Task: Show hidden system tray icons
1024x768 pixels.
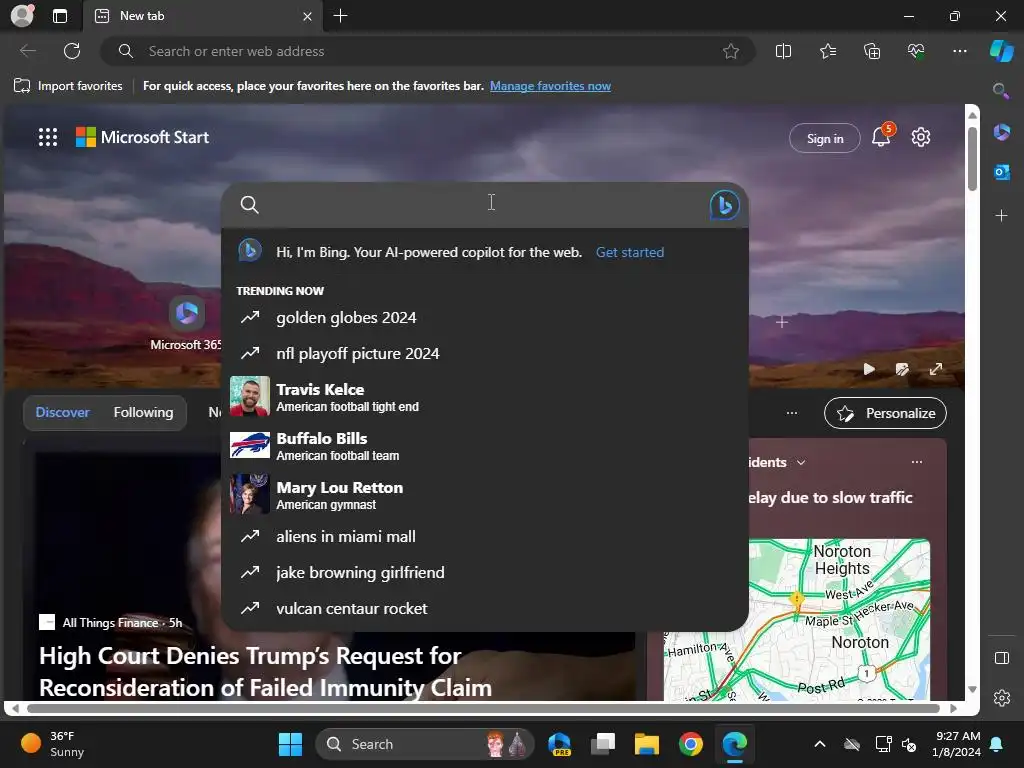Action: click(x=820, y=744)
